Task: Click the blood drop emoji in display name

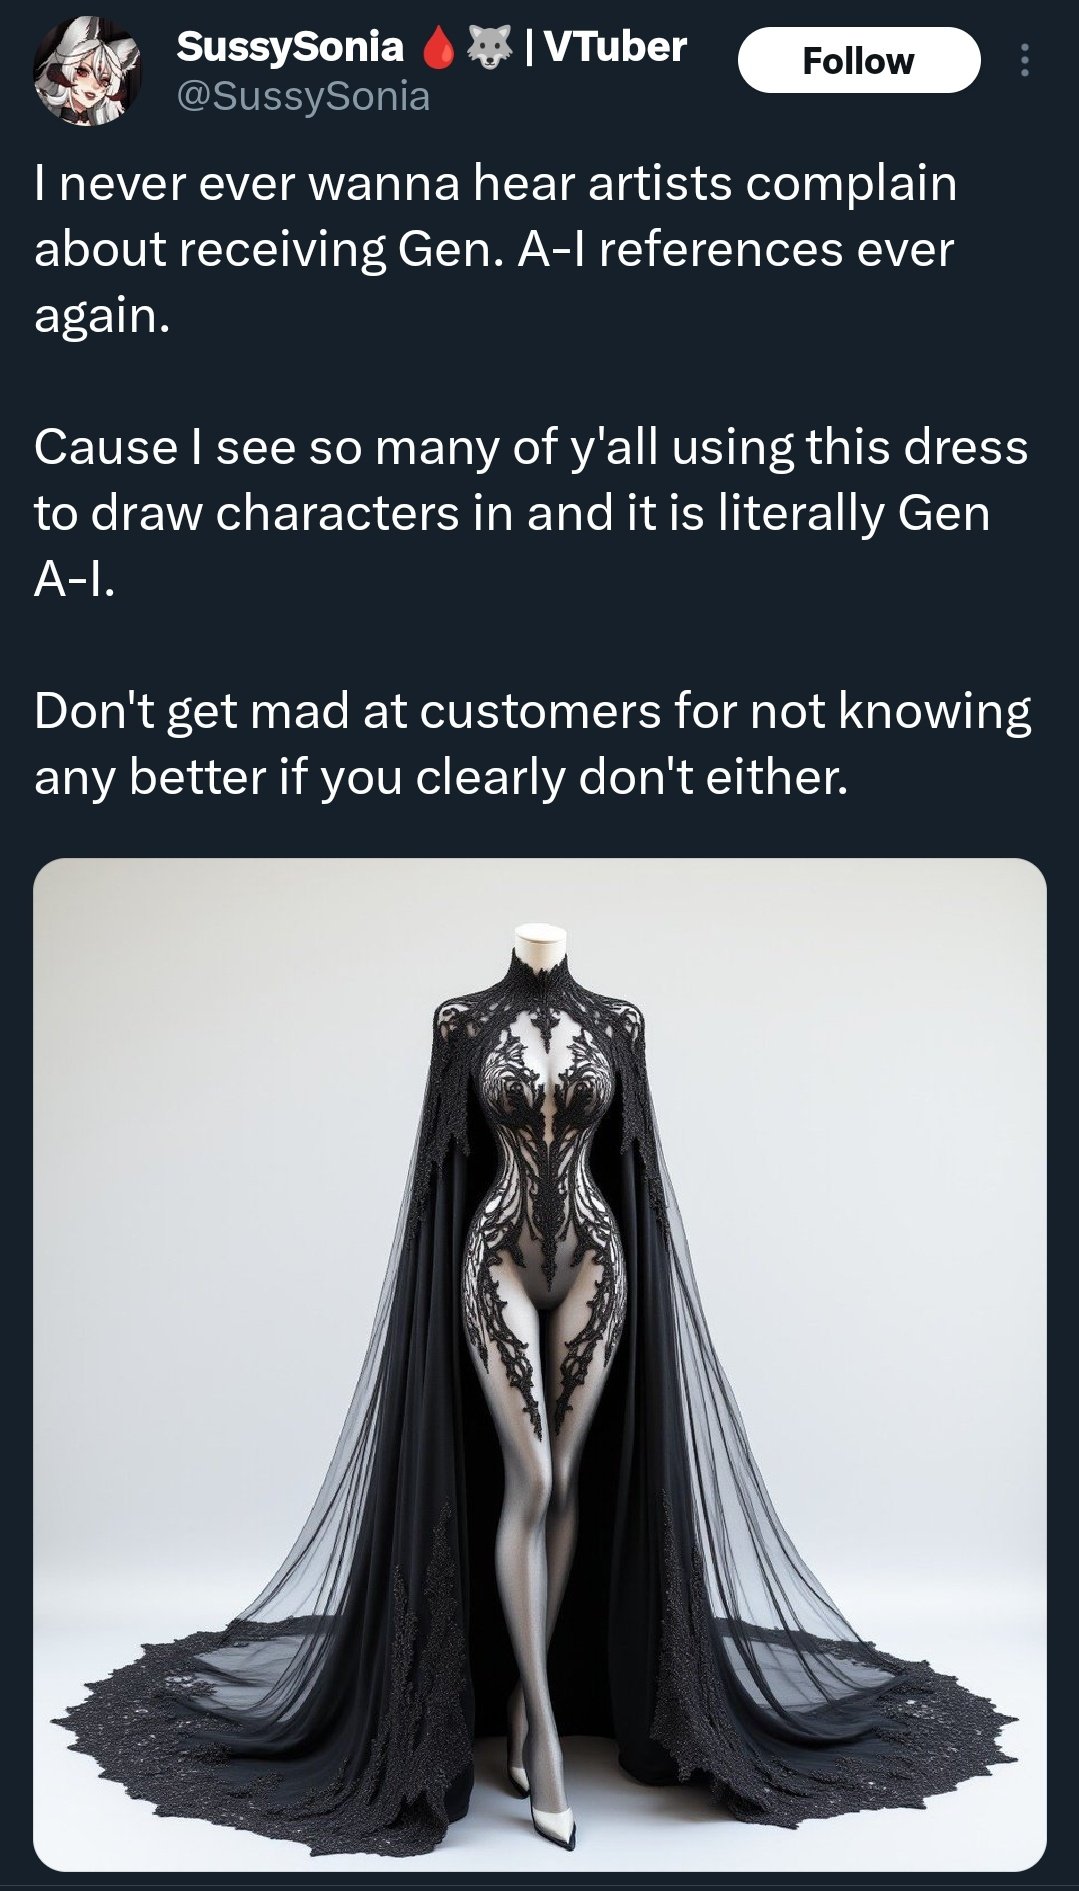Action: (437, 48)
